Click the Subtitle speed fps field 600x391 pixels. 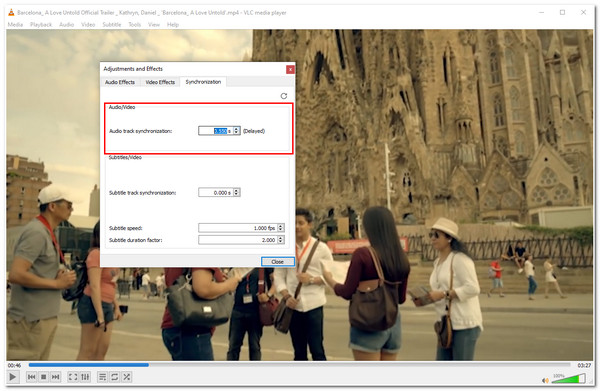[238, 228]
